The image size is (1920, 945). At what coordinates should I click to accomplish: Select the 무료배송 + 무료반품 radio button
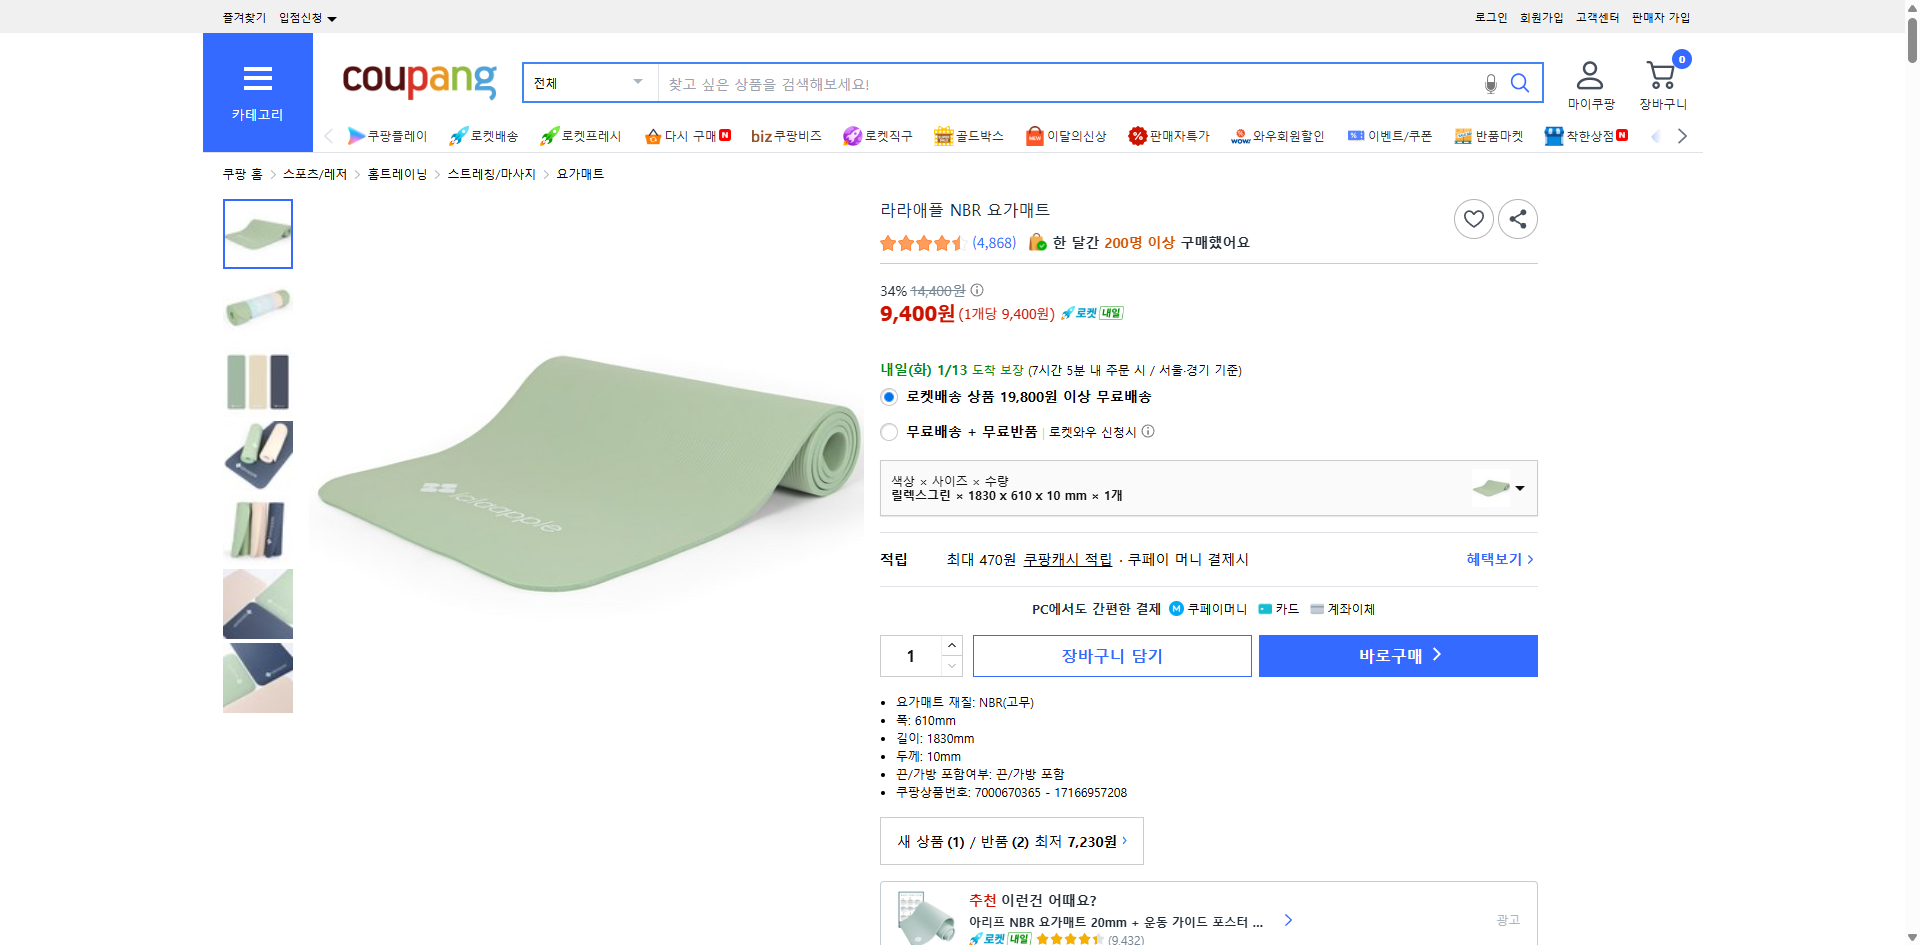pyautogui.click(x=888, y=431)
